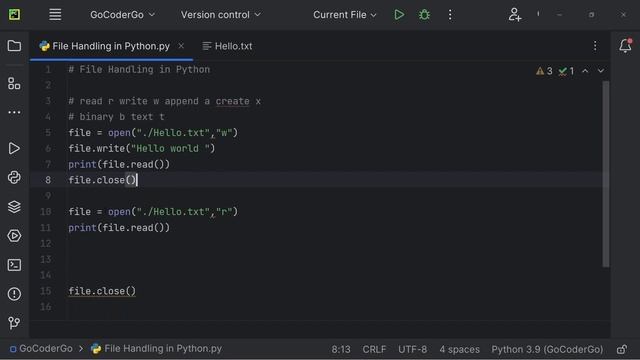Click print(file.read()) on line 7
The height and width of the screenshot is (360, 640).
click(119, 164)
